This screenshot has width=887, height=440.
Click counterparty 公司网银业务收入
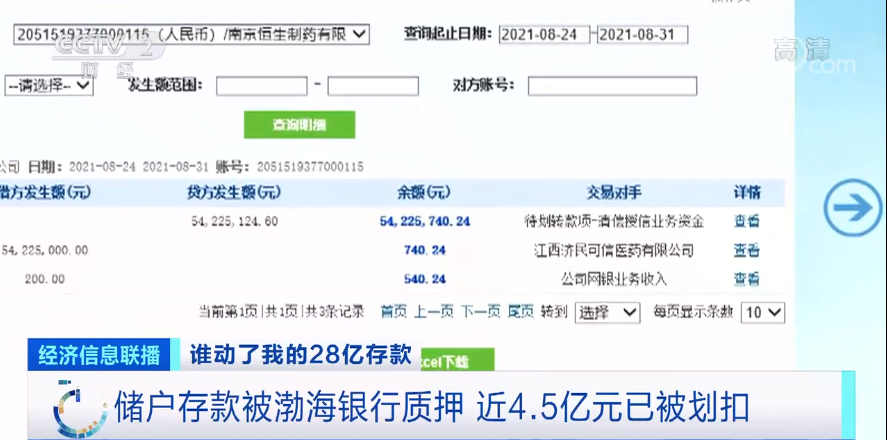[614, 279]
